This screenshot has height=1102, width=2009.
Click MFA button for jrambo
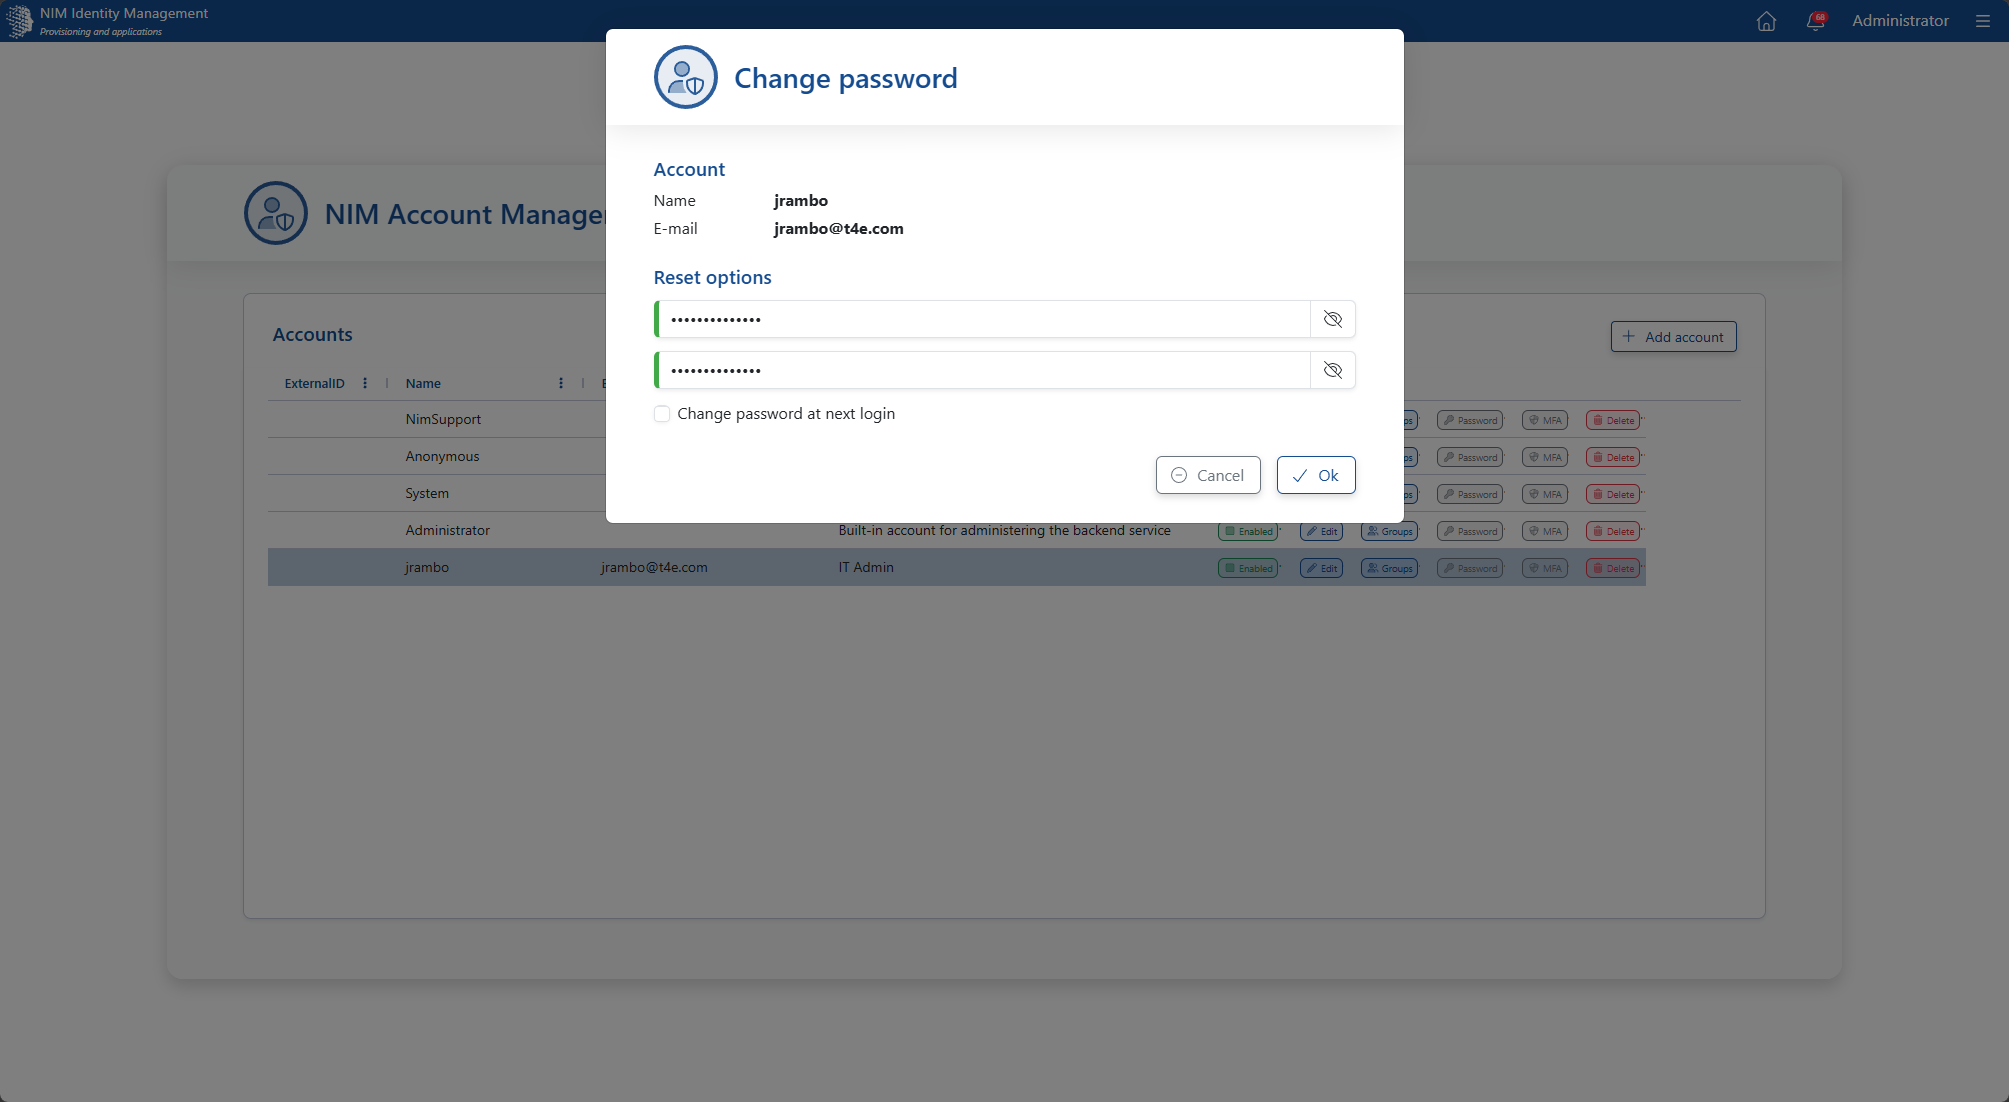pyautogui.click(x=1545, y=568)
